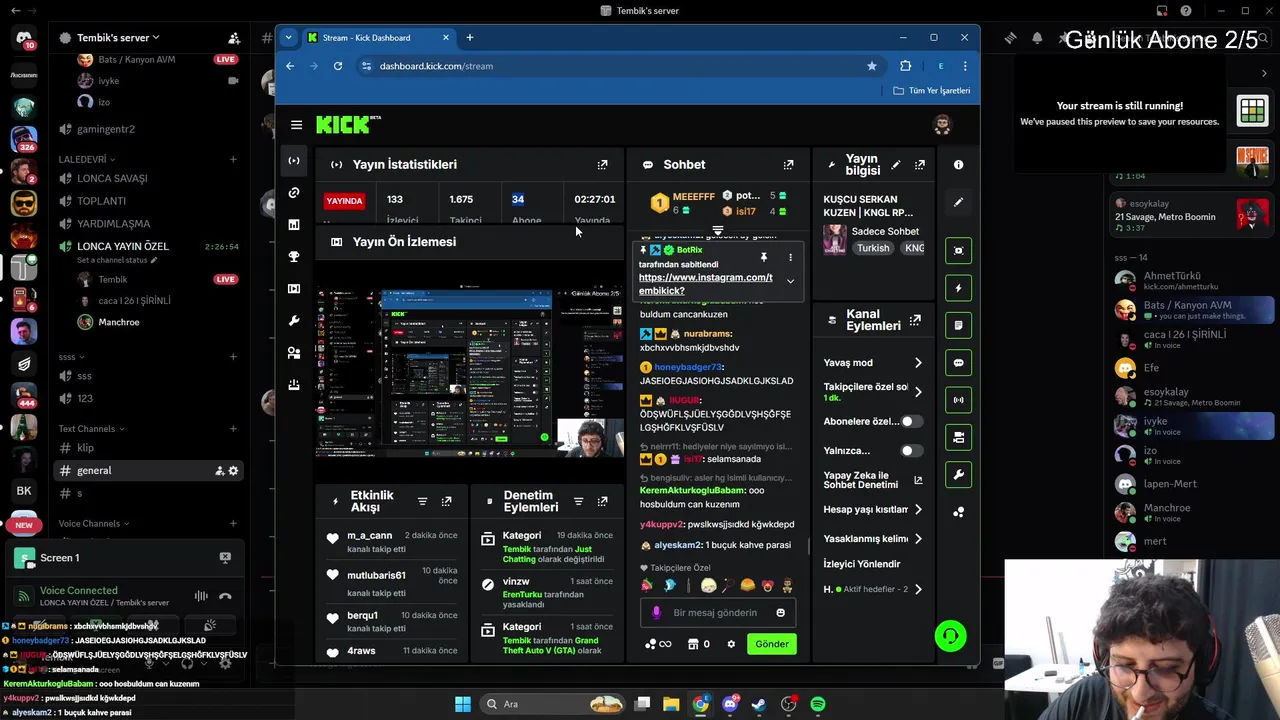Open Steam from the taskbar
The height and width of the screenshot is (720, 1280).
(759, 704)
